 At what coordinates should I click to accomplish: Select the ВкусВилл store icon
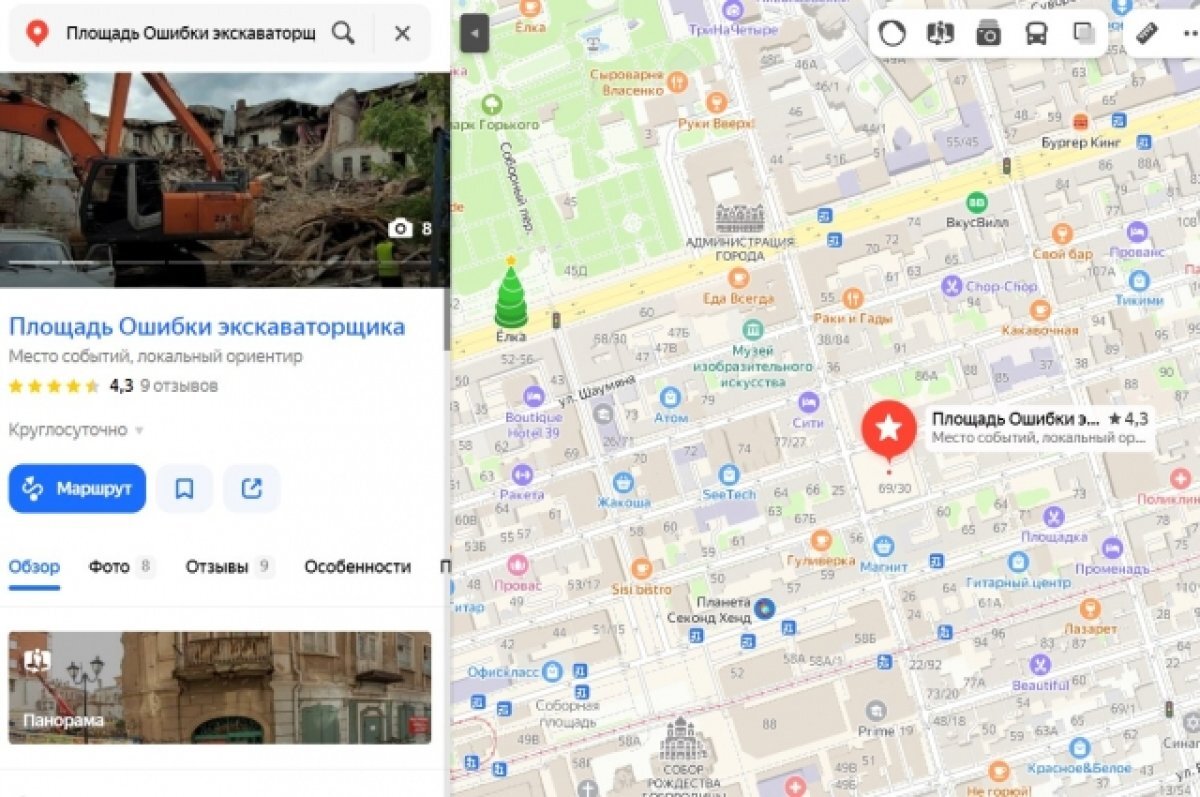pyautogui.click(x=977, y=201)
